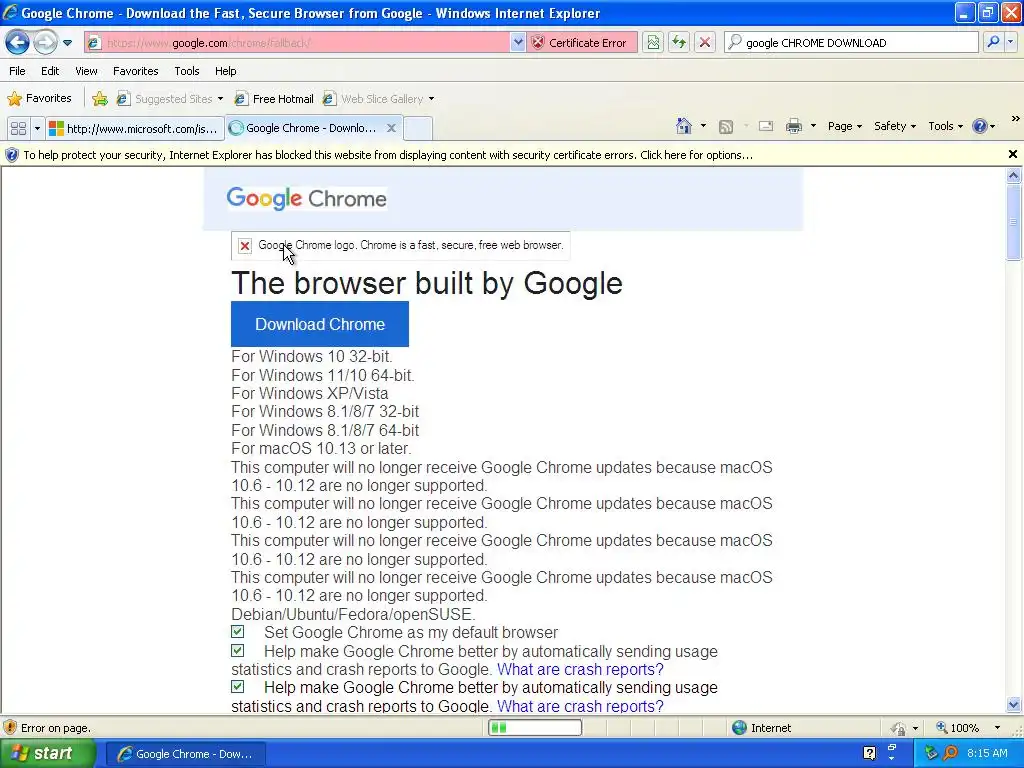Open the Safety command menu
Image resolution: width=1024 pixels, height=768 pixels.
895,126
